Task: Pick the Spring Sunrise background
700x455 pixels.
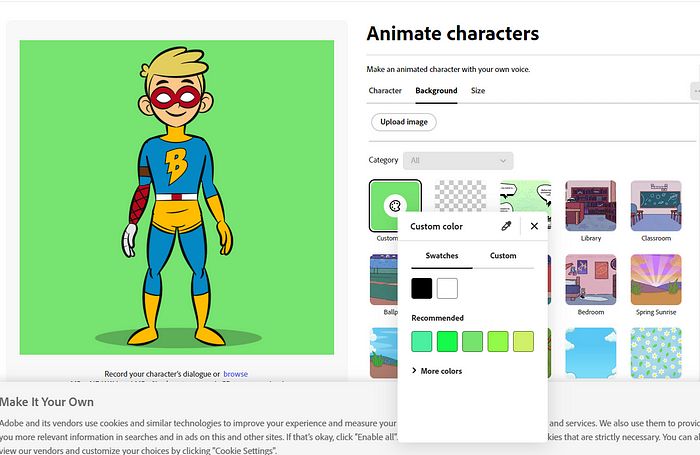Action: pos(656,279)
